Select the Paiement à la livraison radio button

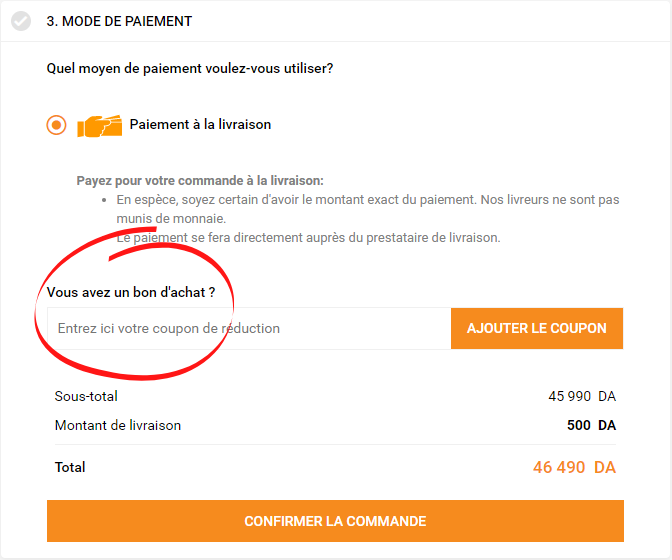point(56,125)
